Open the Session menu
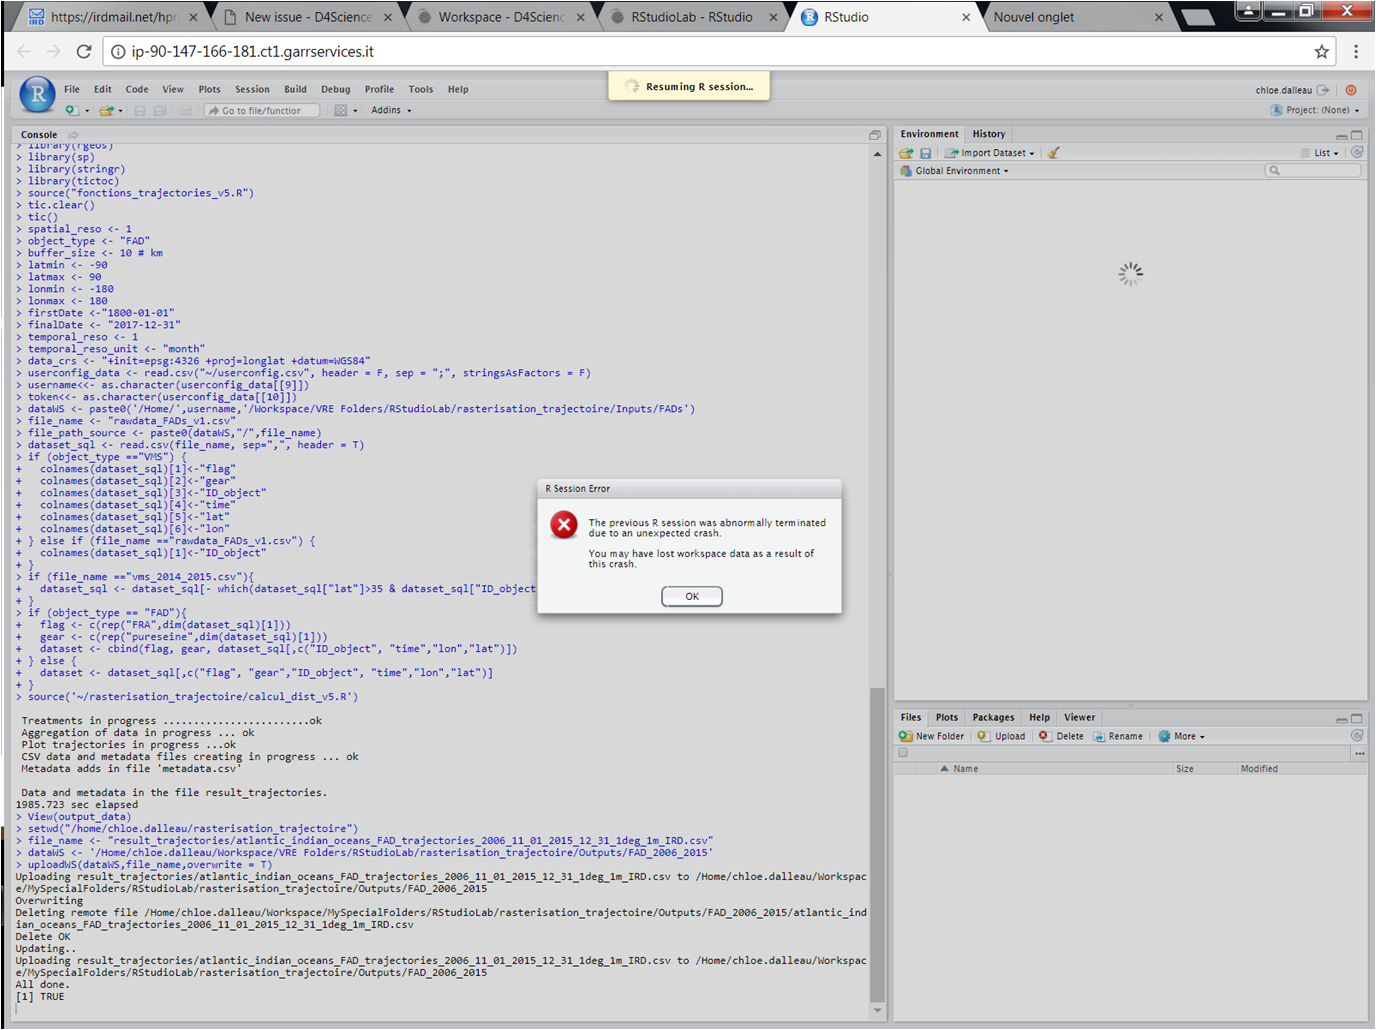1376x1030 pixels. point(252,89)
